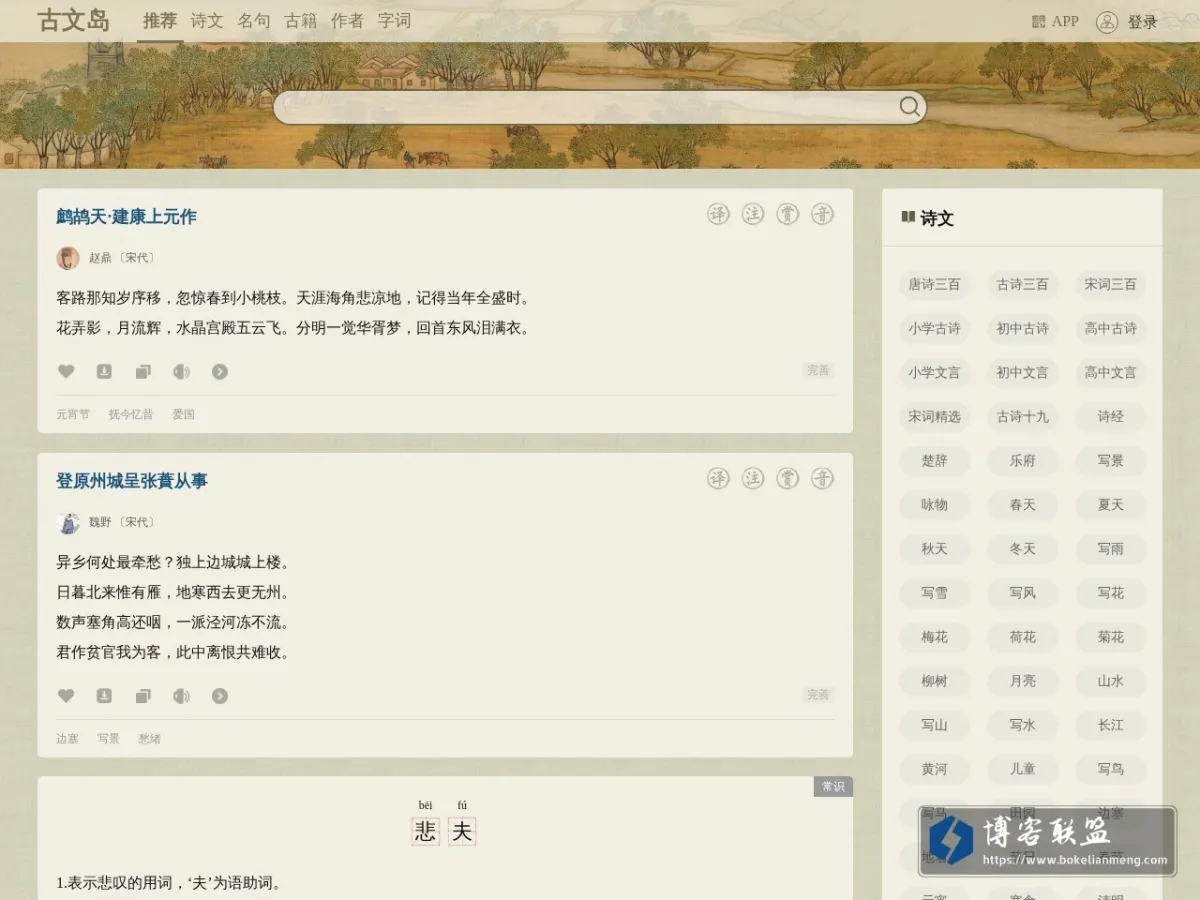1200x900 pixels.
Task: Choose the 小学古诗 category
Action: [934, 328]
